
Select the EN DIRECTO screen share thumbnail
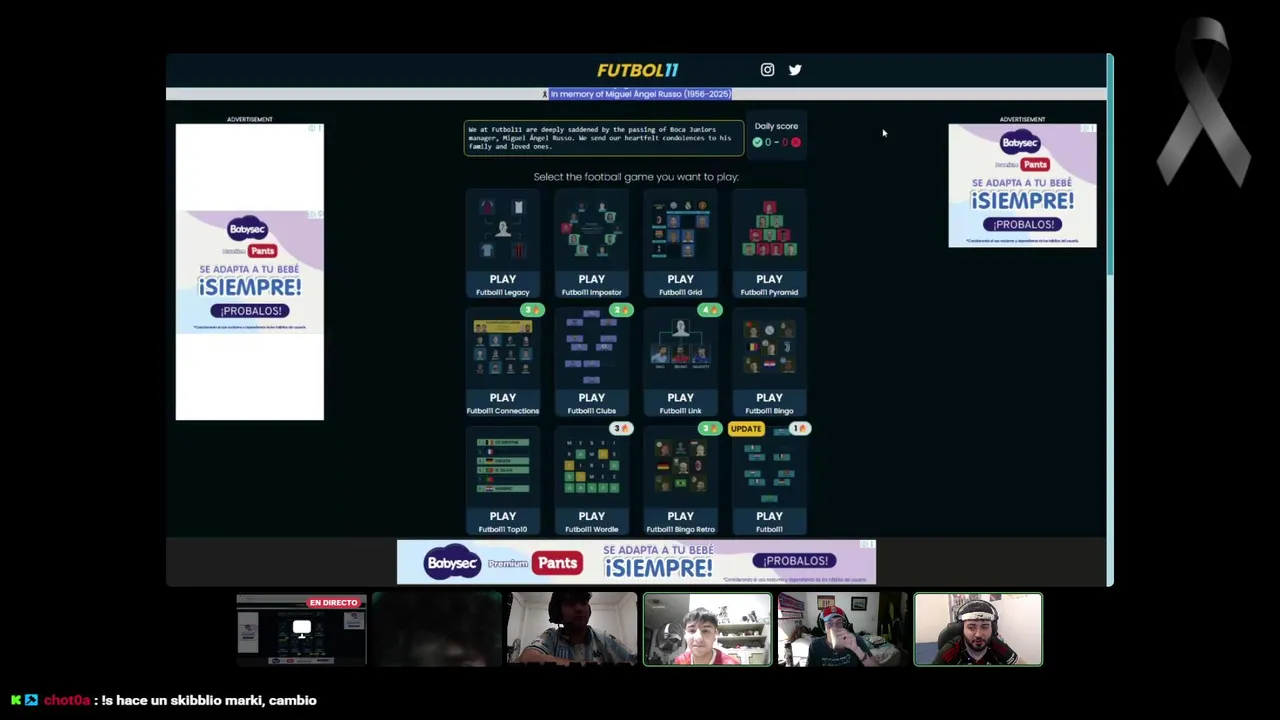[x=301, y=629]
